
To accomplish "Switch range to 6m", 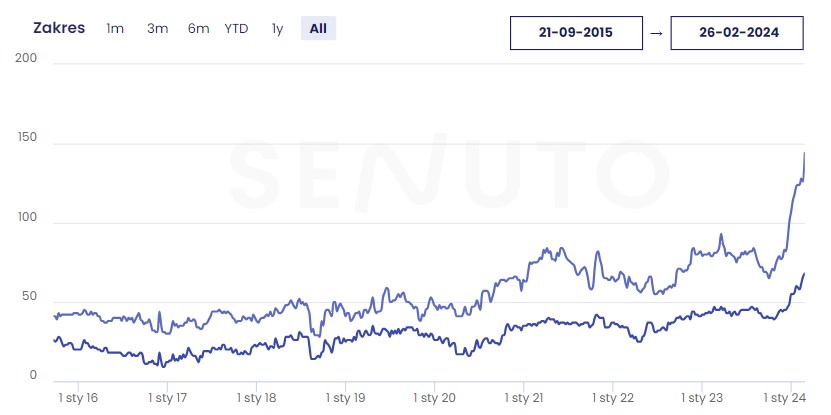I will click(x=198, y=28).
